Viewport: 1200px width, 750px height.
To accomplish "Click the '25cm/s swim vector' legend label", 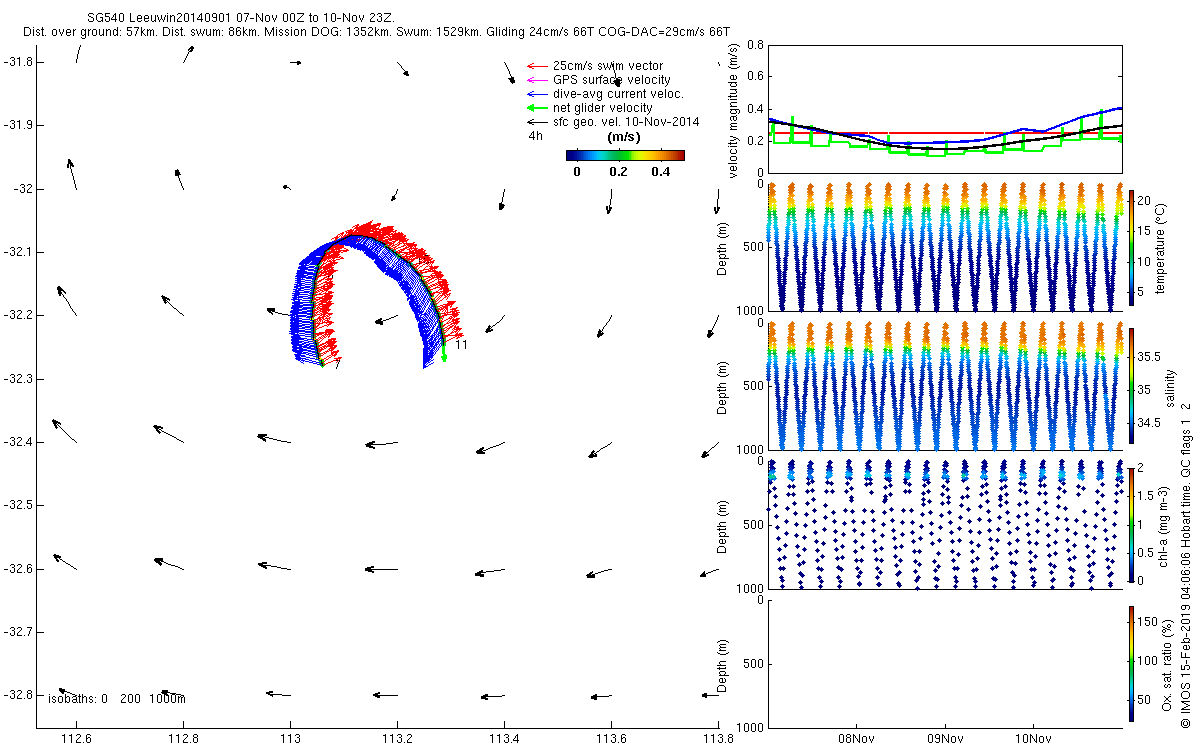I will 608,66.
